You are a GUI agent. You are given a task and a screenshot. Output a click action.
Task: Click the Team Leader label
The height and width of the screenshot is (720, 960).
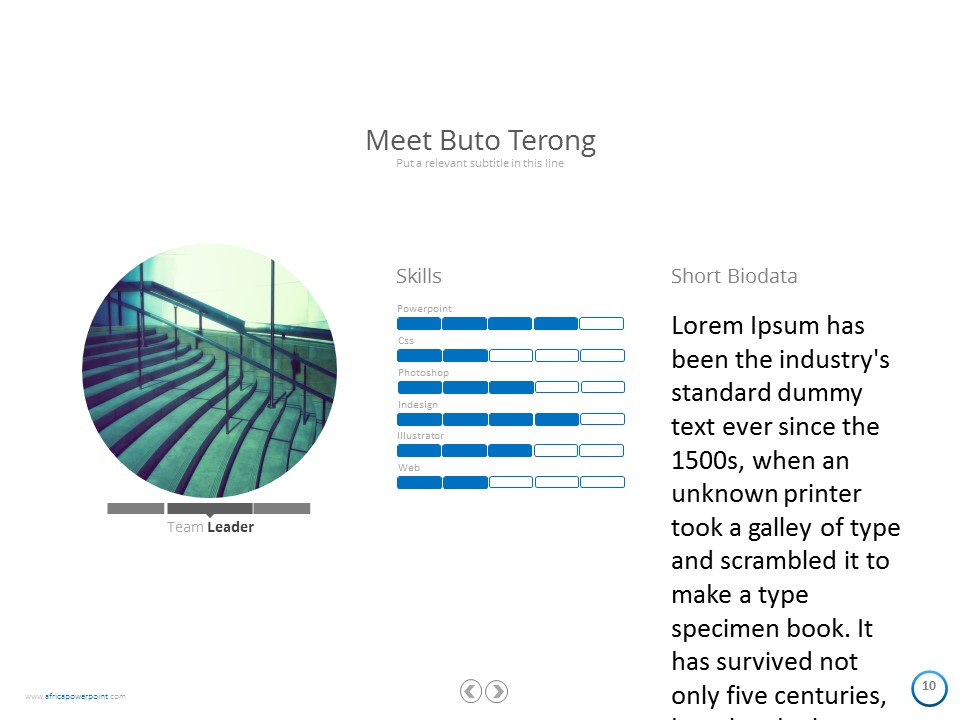210,527
